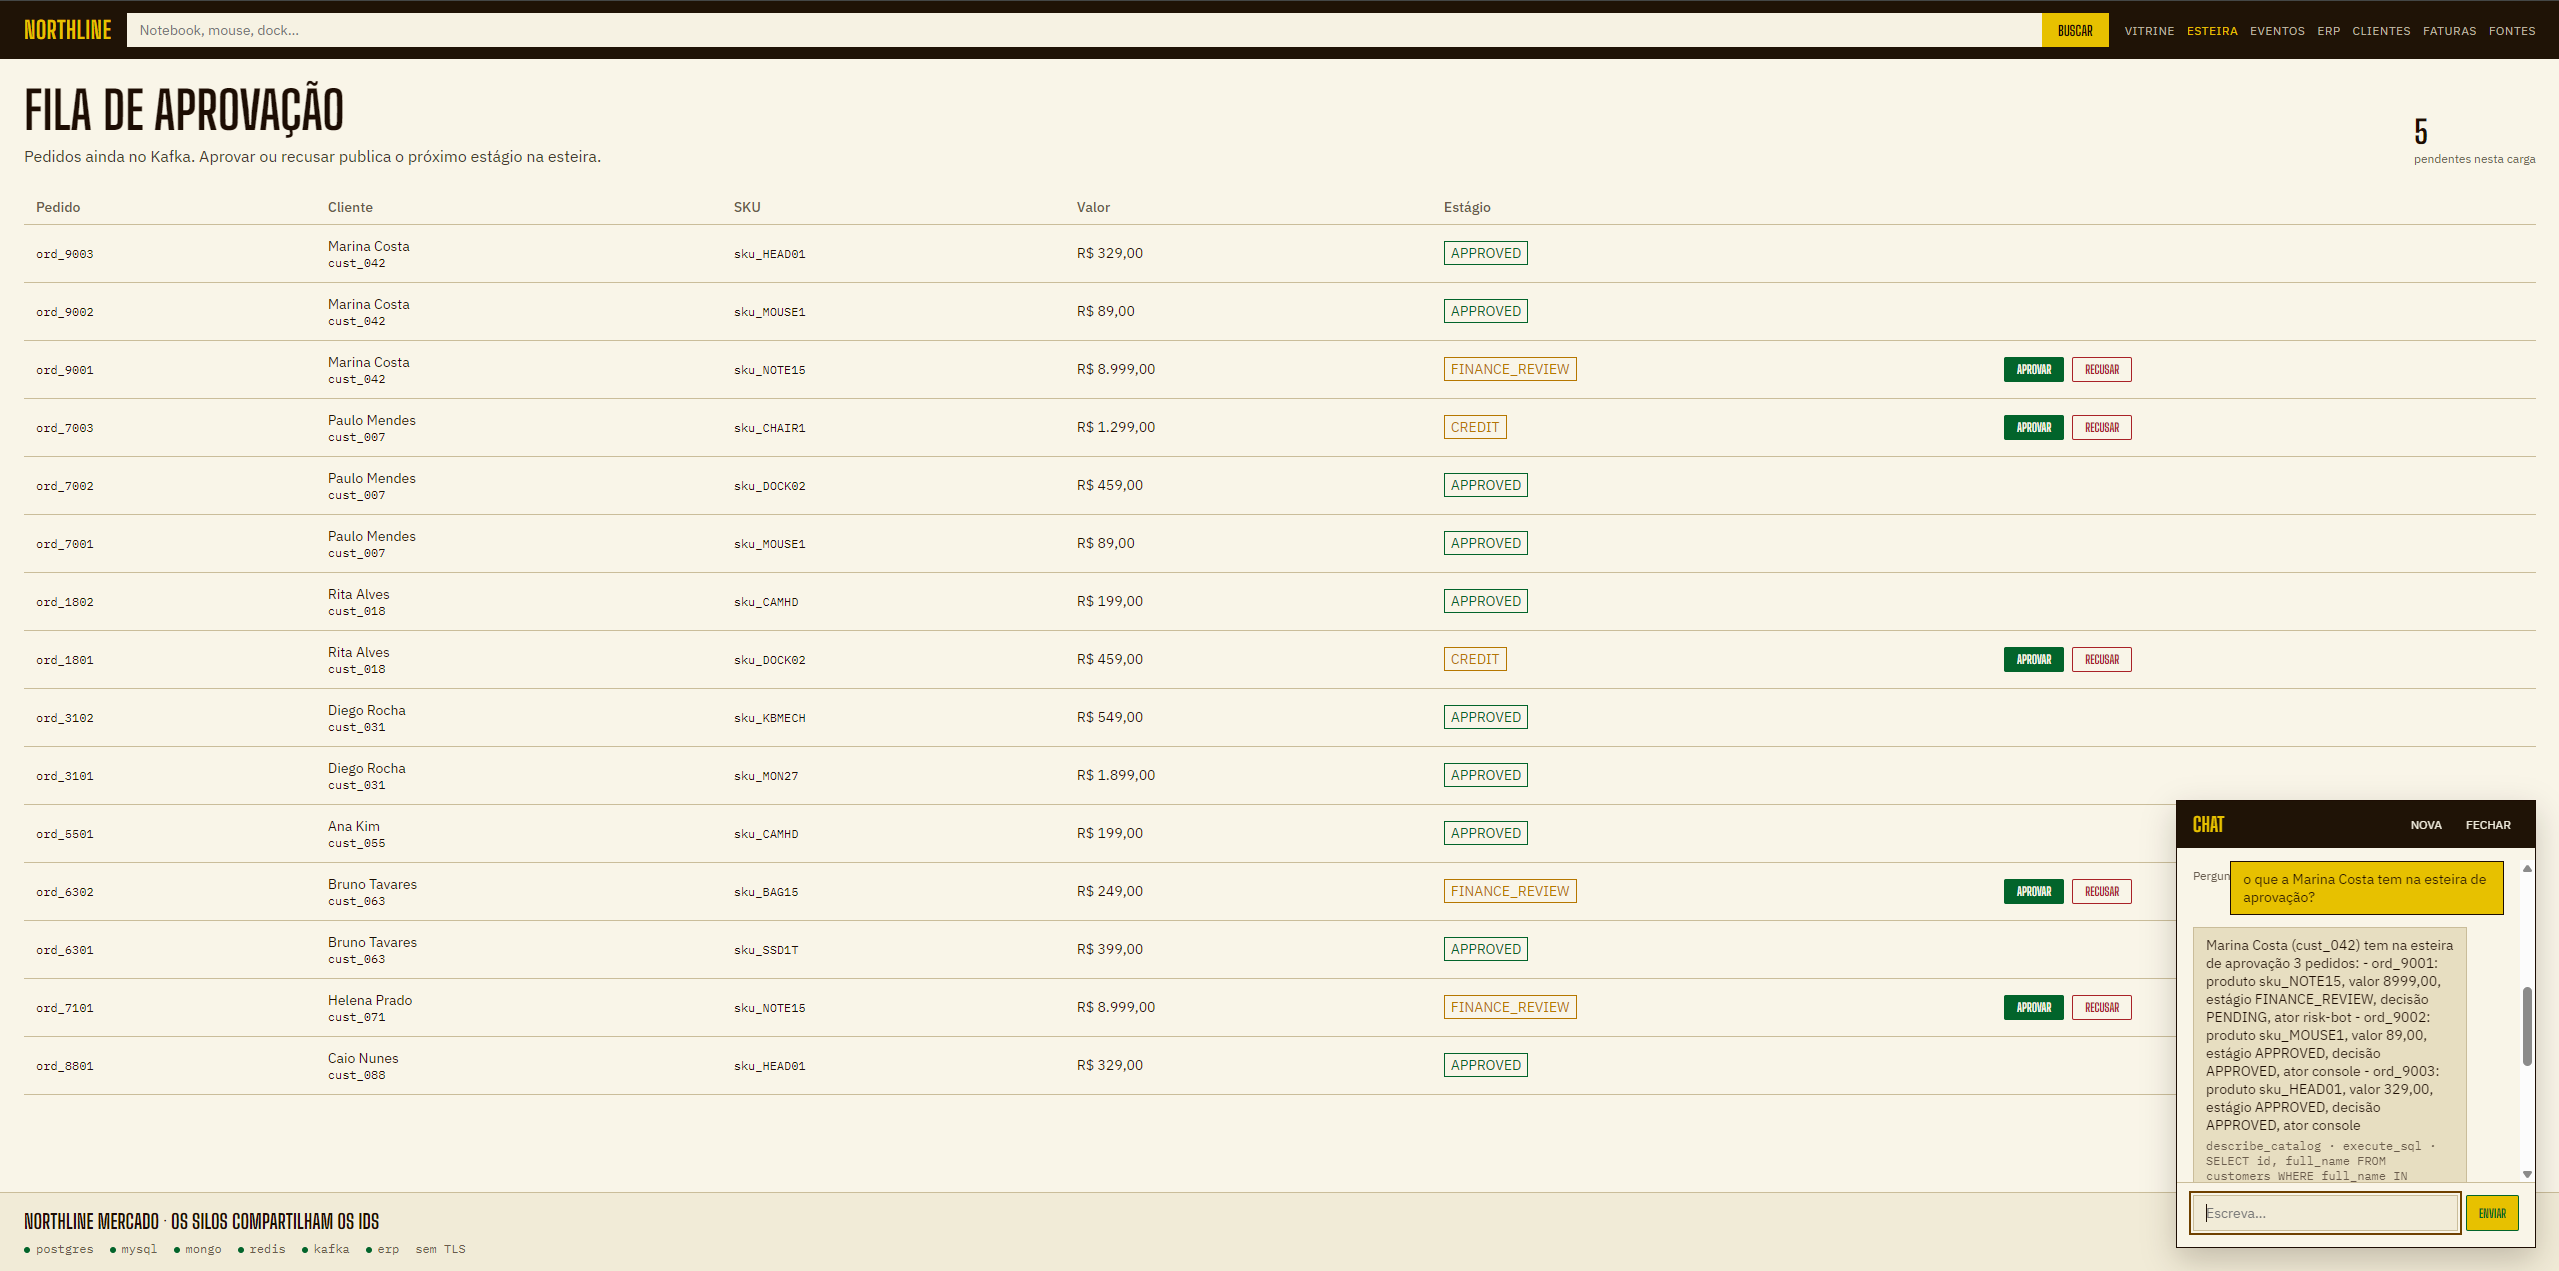Go to EVENTOS page

[2277, 31]
